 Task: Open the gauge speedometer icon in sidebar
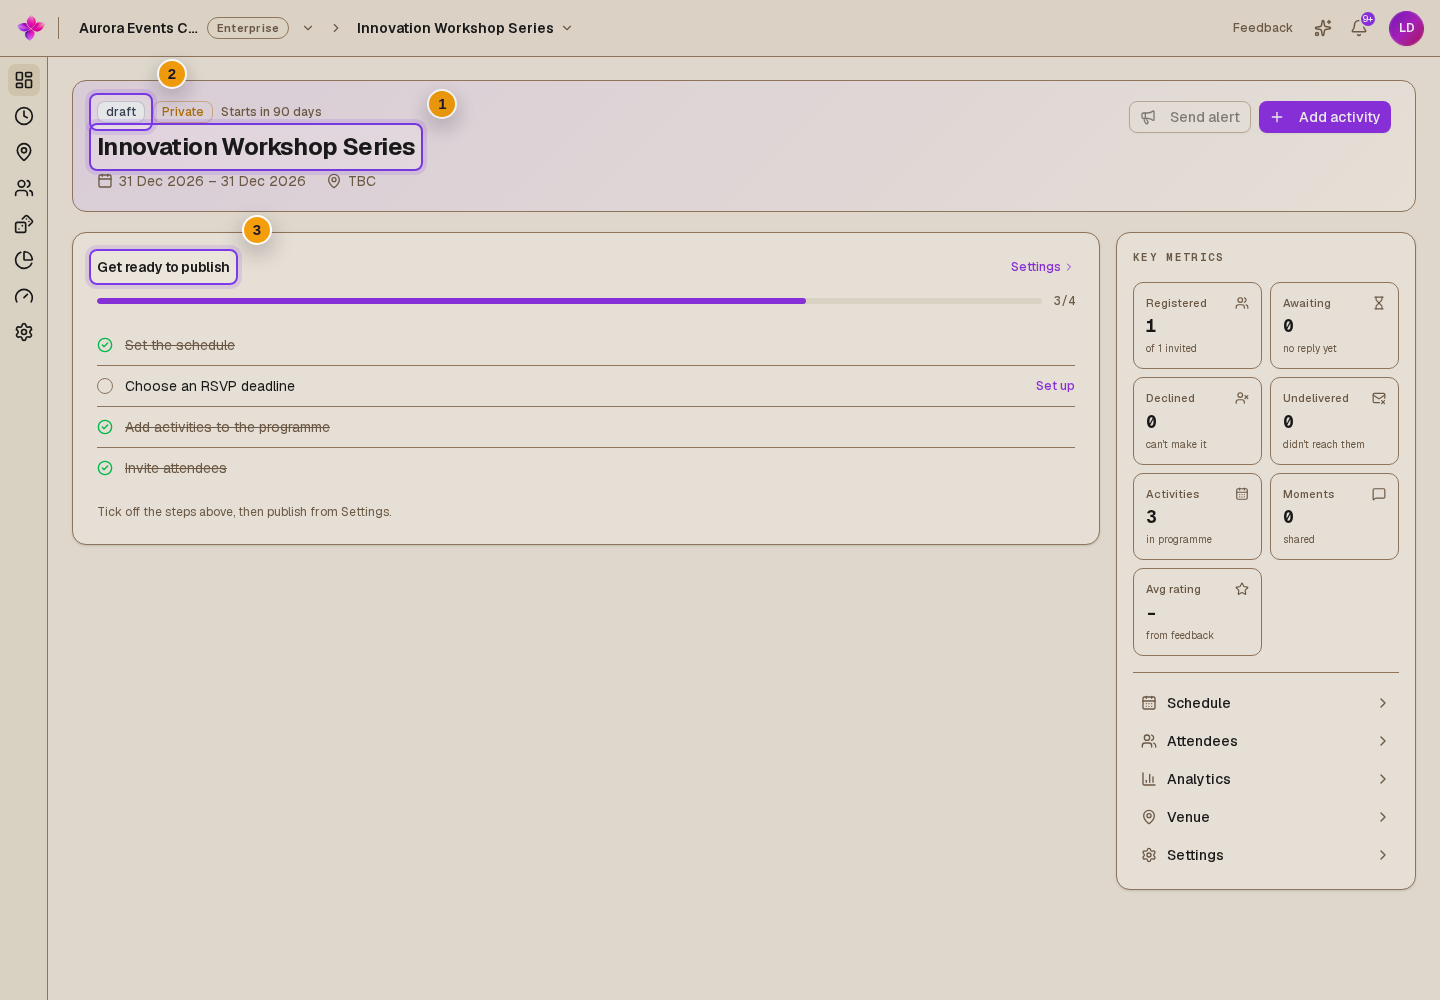[24, 296]
